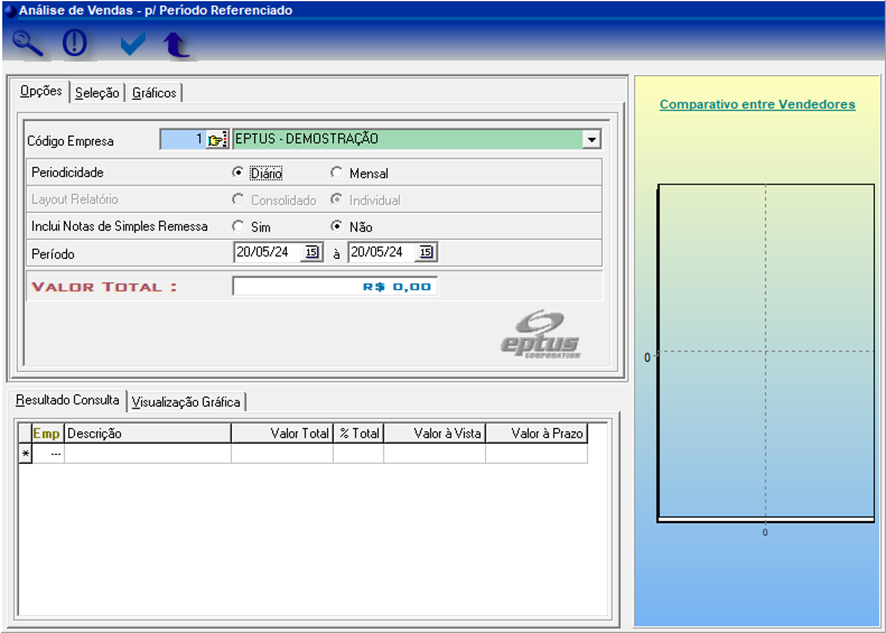Click the curved back arrow icon

point(176,44)
